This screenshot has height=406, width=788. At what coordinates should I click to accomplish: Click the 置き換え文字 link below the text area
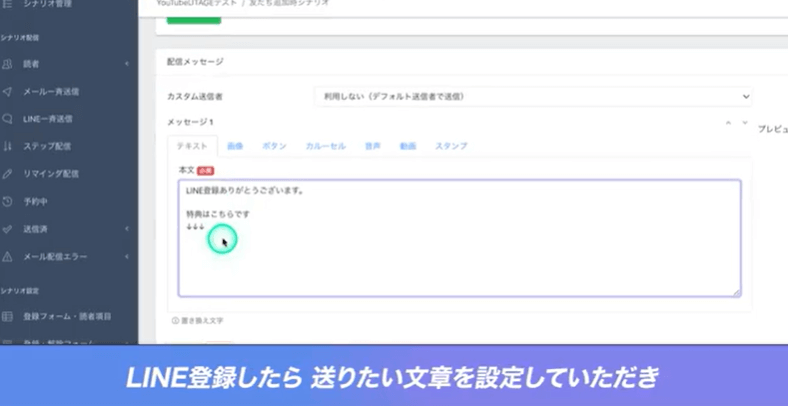click(x=198, y=321)
